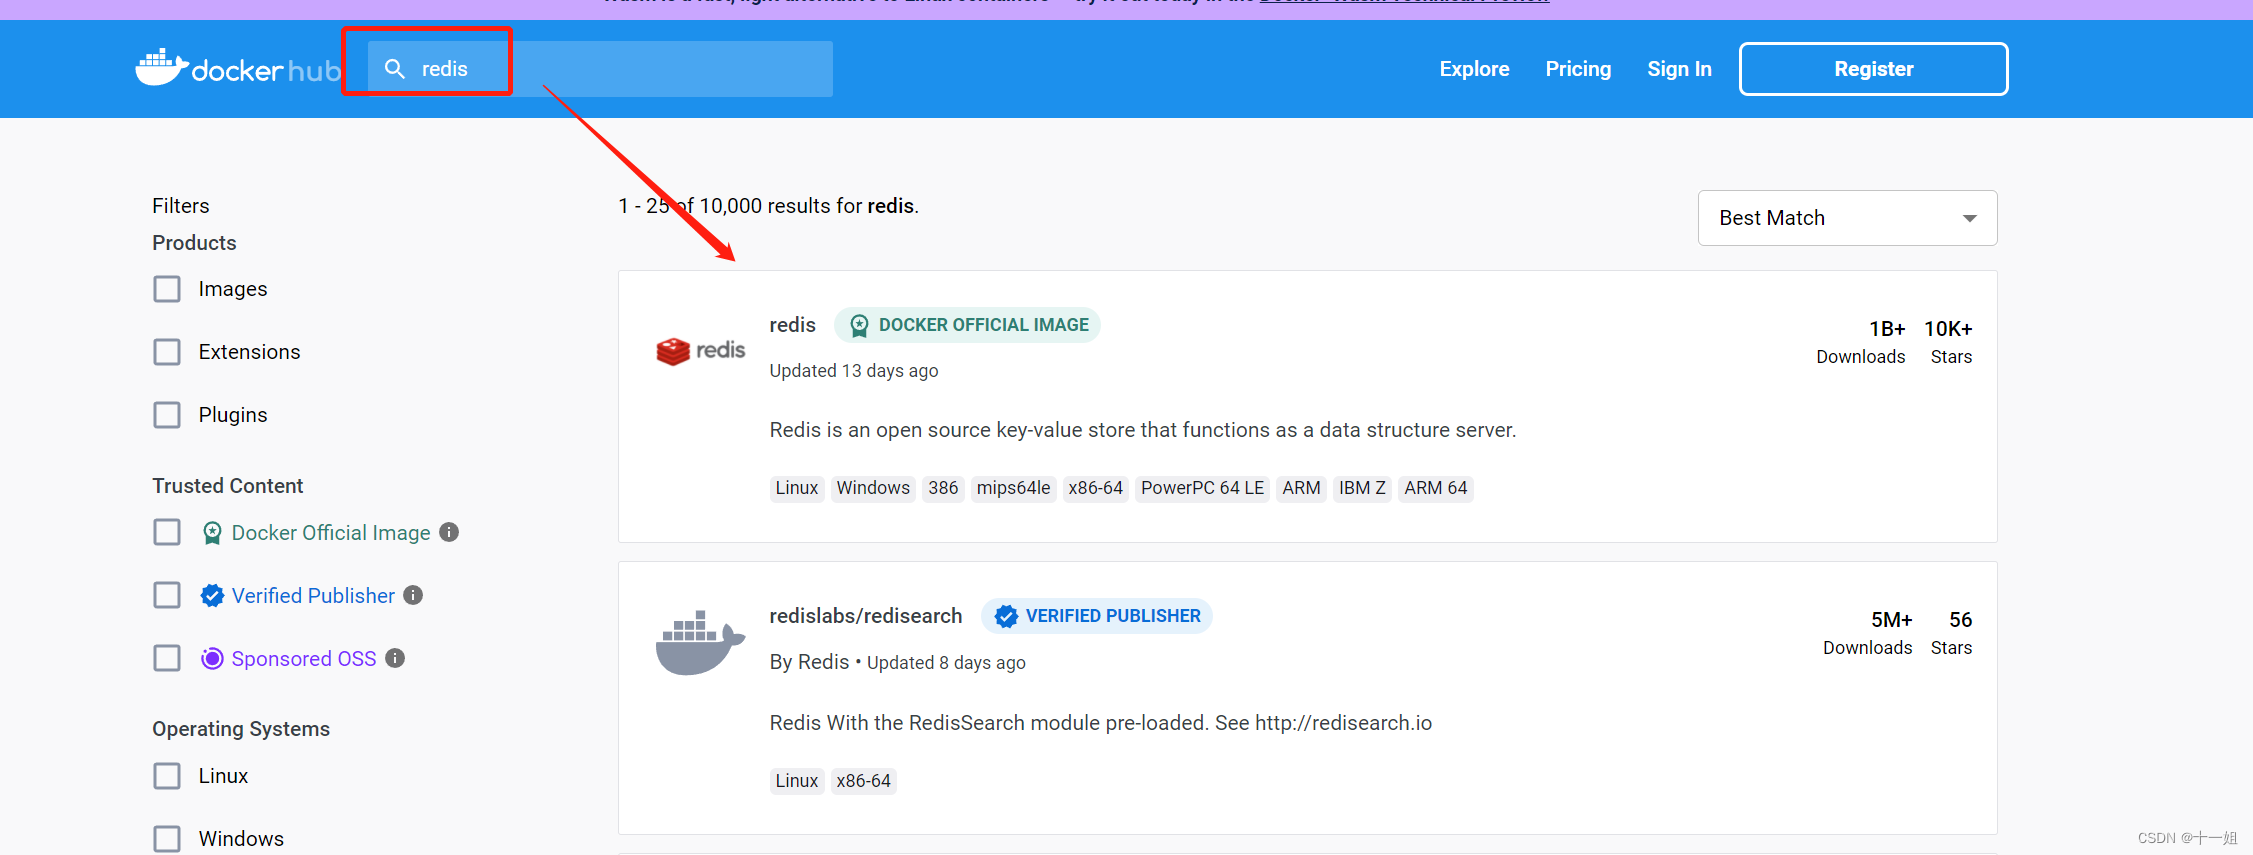Open the Best Match sort dropdown
This screenshot has height=855, width=2253.
click(x=1847, y=218)
